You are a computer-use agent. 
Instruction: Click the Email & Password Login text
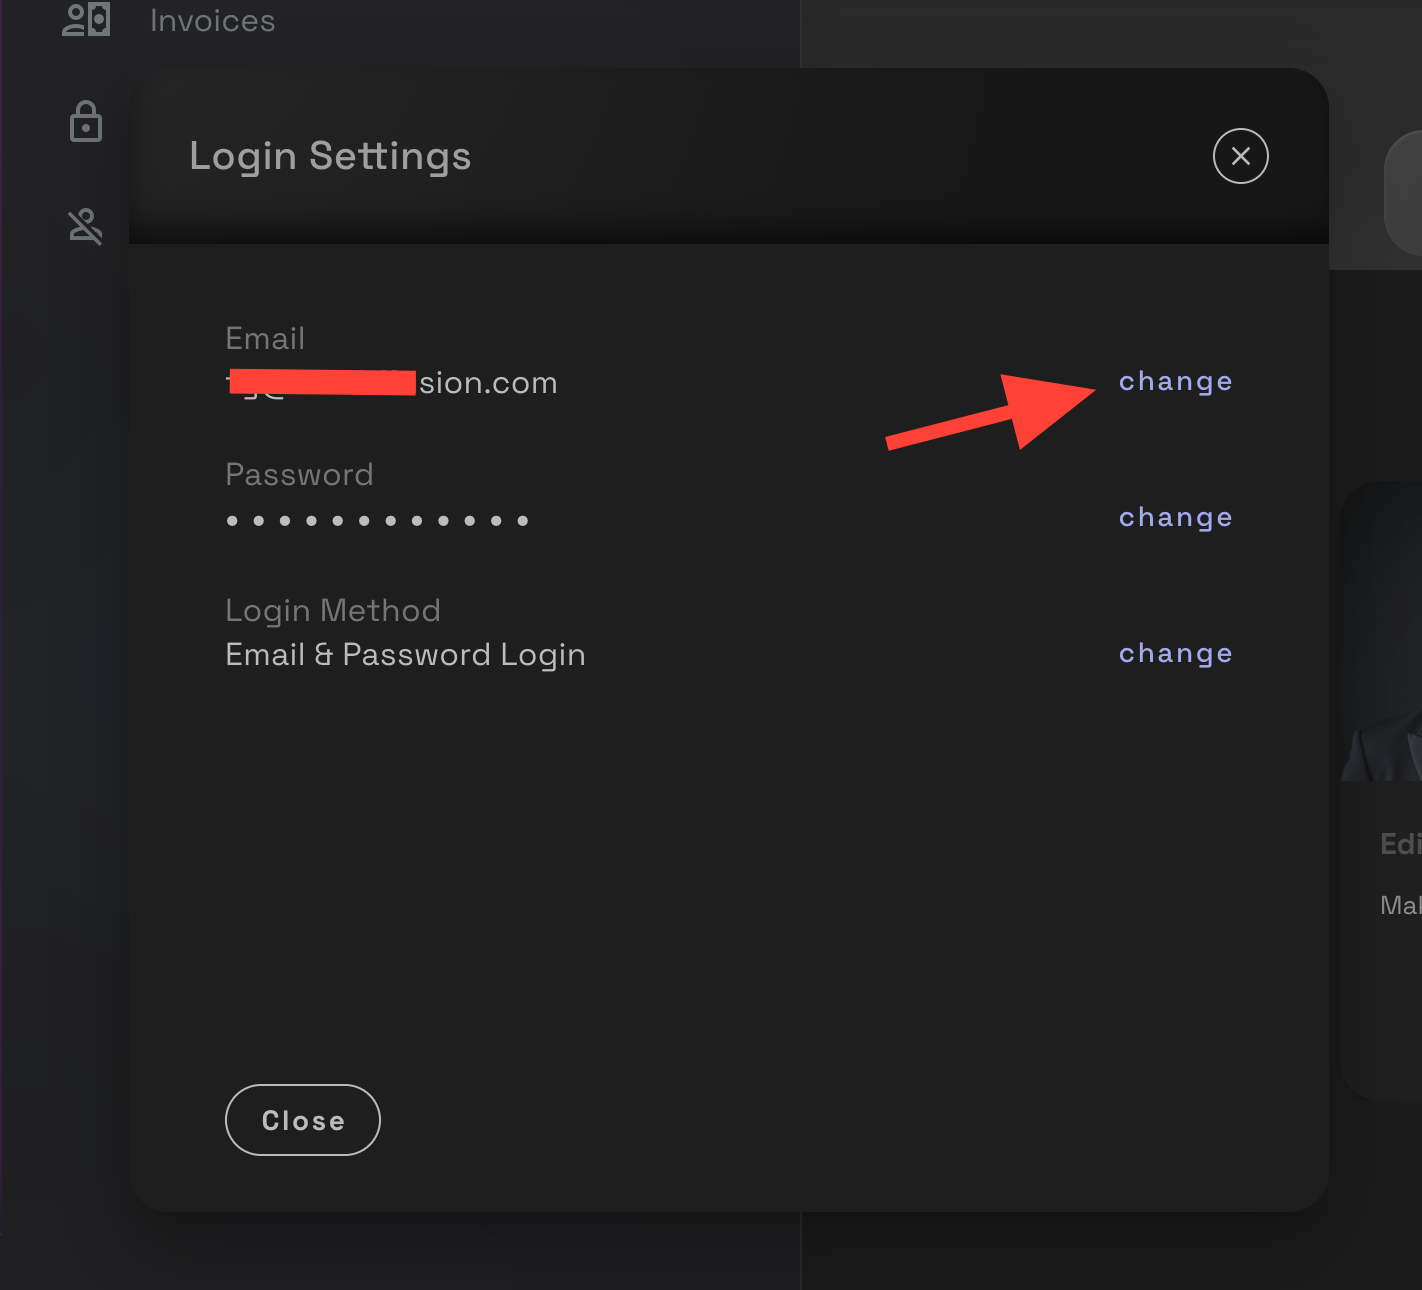click(x=405, y=655)
